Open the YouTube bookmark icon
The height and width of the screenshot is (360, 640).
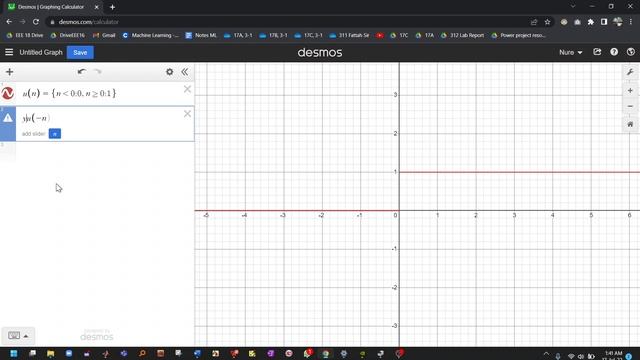click(380, 36)
